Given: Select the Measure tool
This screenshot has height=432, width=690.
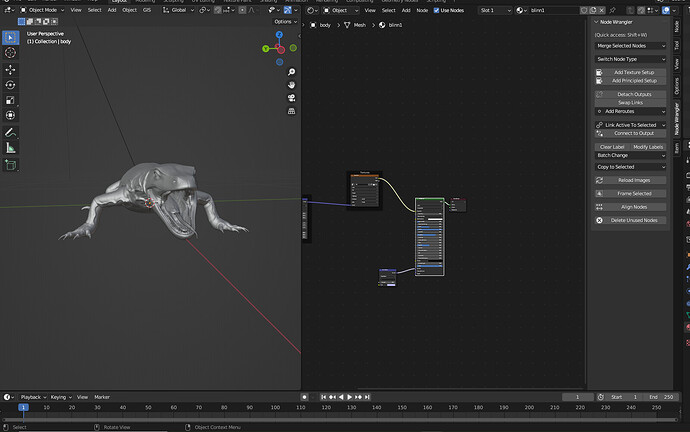Looking at the screenshot, I should coord(10,148).
